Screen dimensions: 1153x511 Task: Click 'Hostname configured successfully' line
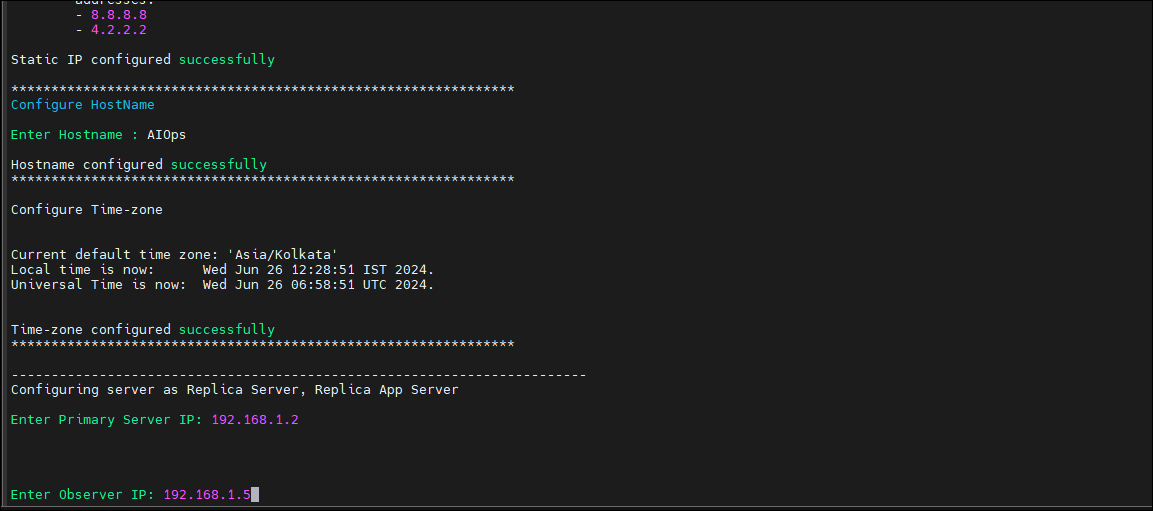pos(139,165)
